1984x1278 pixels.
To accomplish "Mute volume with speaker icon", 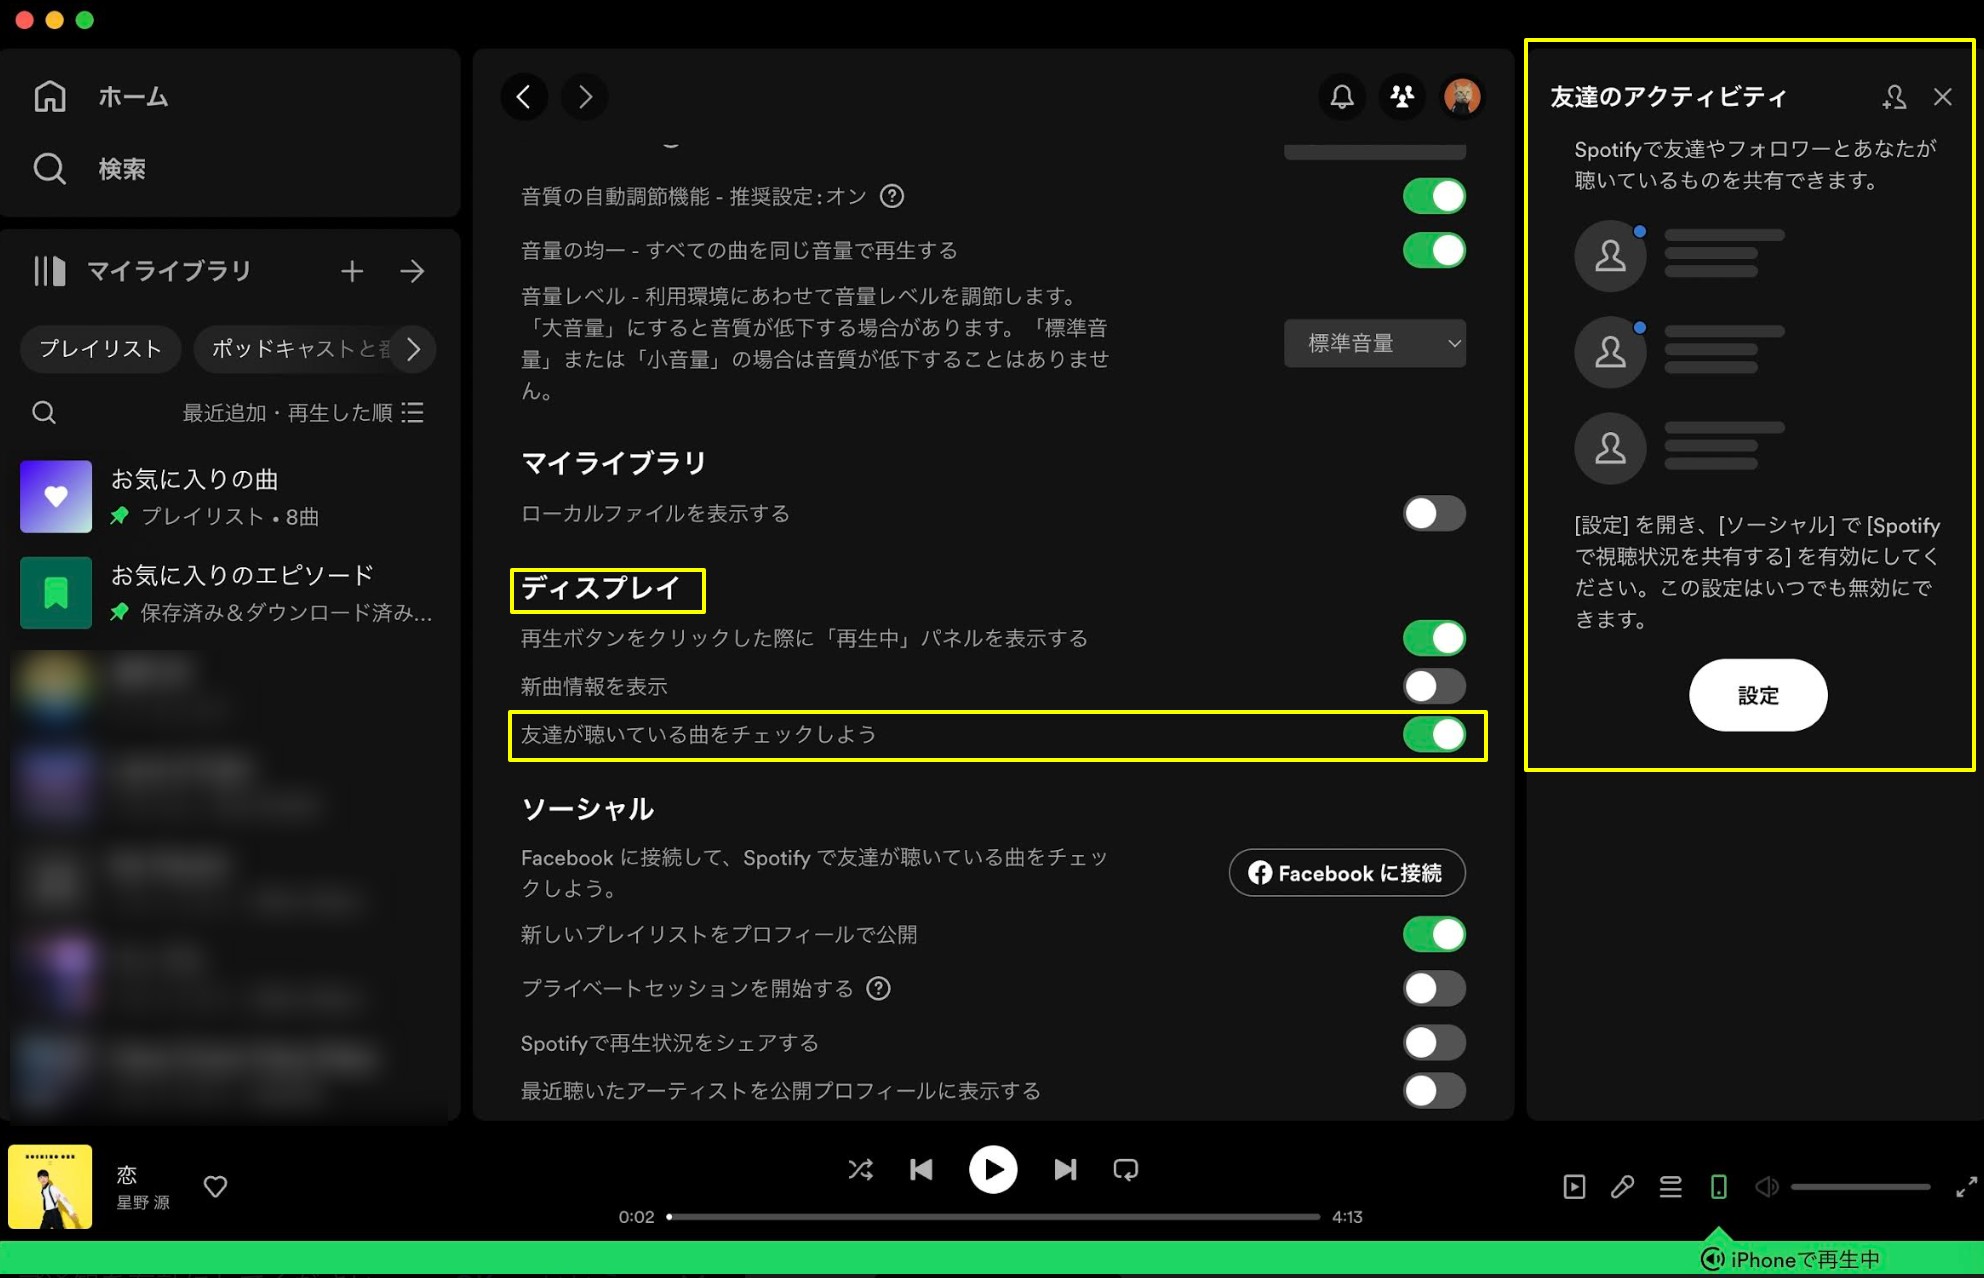I will (1766, 1187).
